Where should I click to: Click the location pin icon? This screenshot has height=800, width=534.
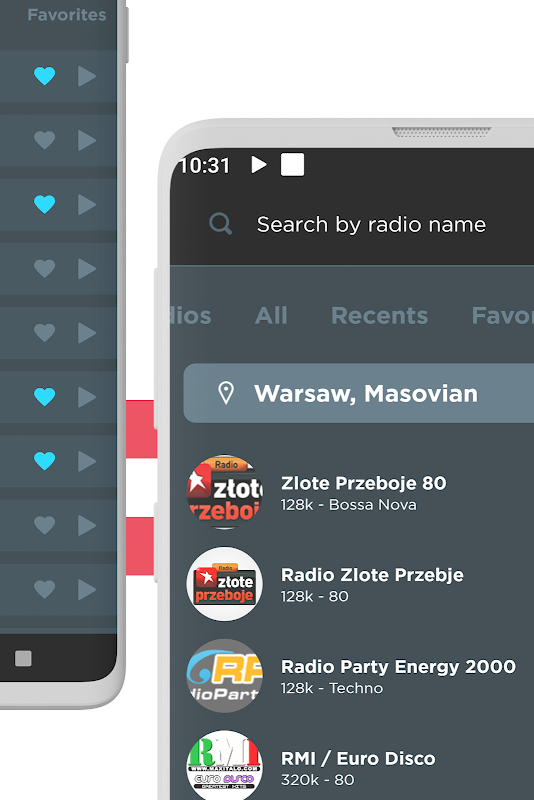(x=226, y=393)
